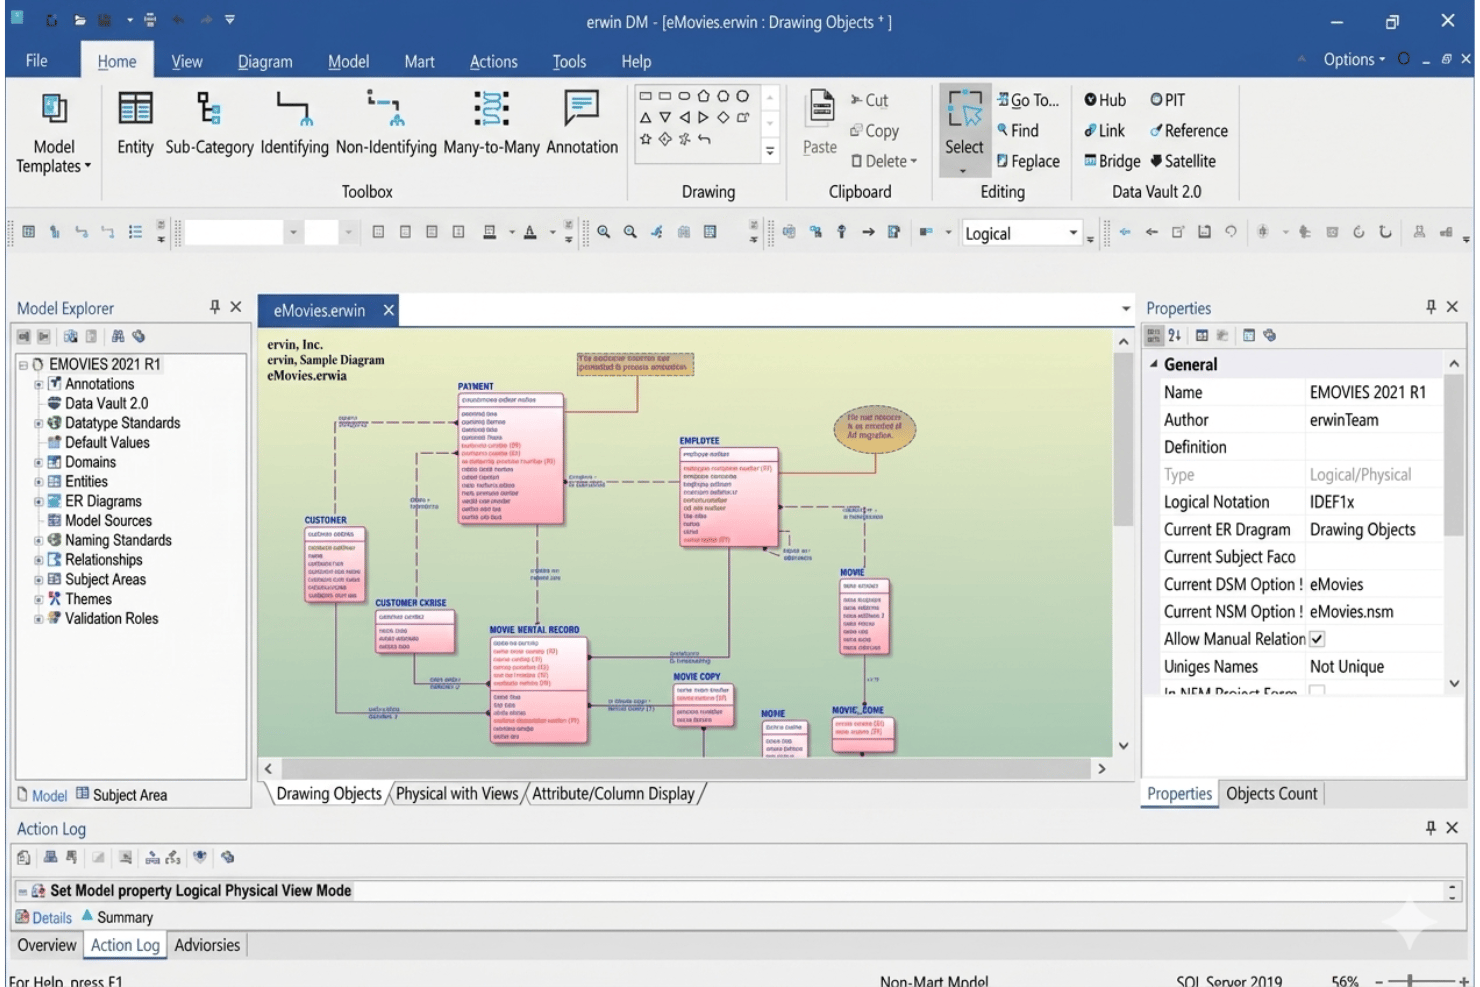Expand the ER Diagrams node

point(39,501)
